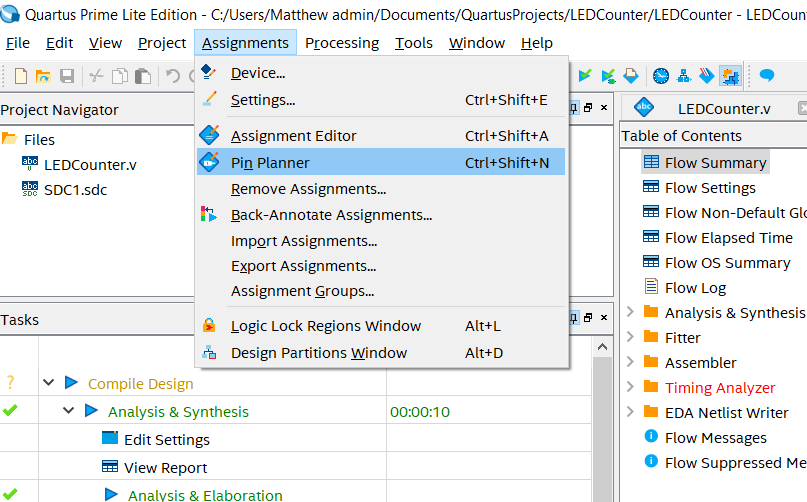Open the Tools menu
Viewport: 807px width, 502px height.
[x=414, y=43]
